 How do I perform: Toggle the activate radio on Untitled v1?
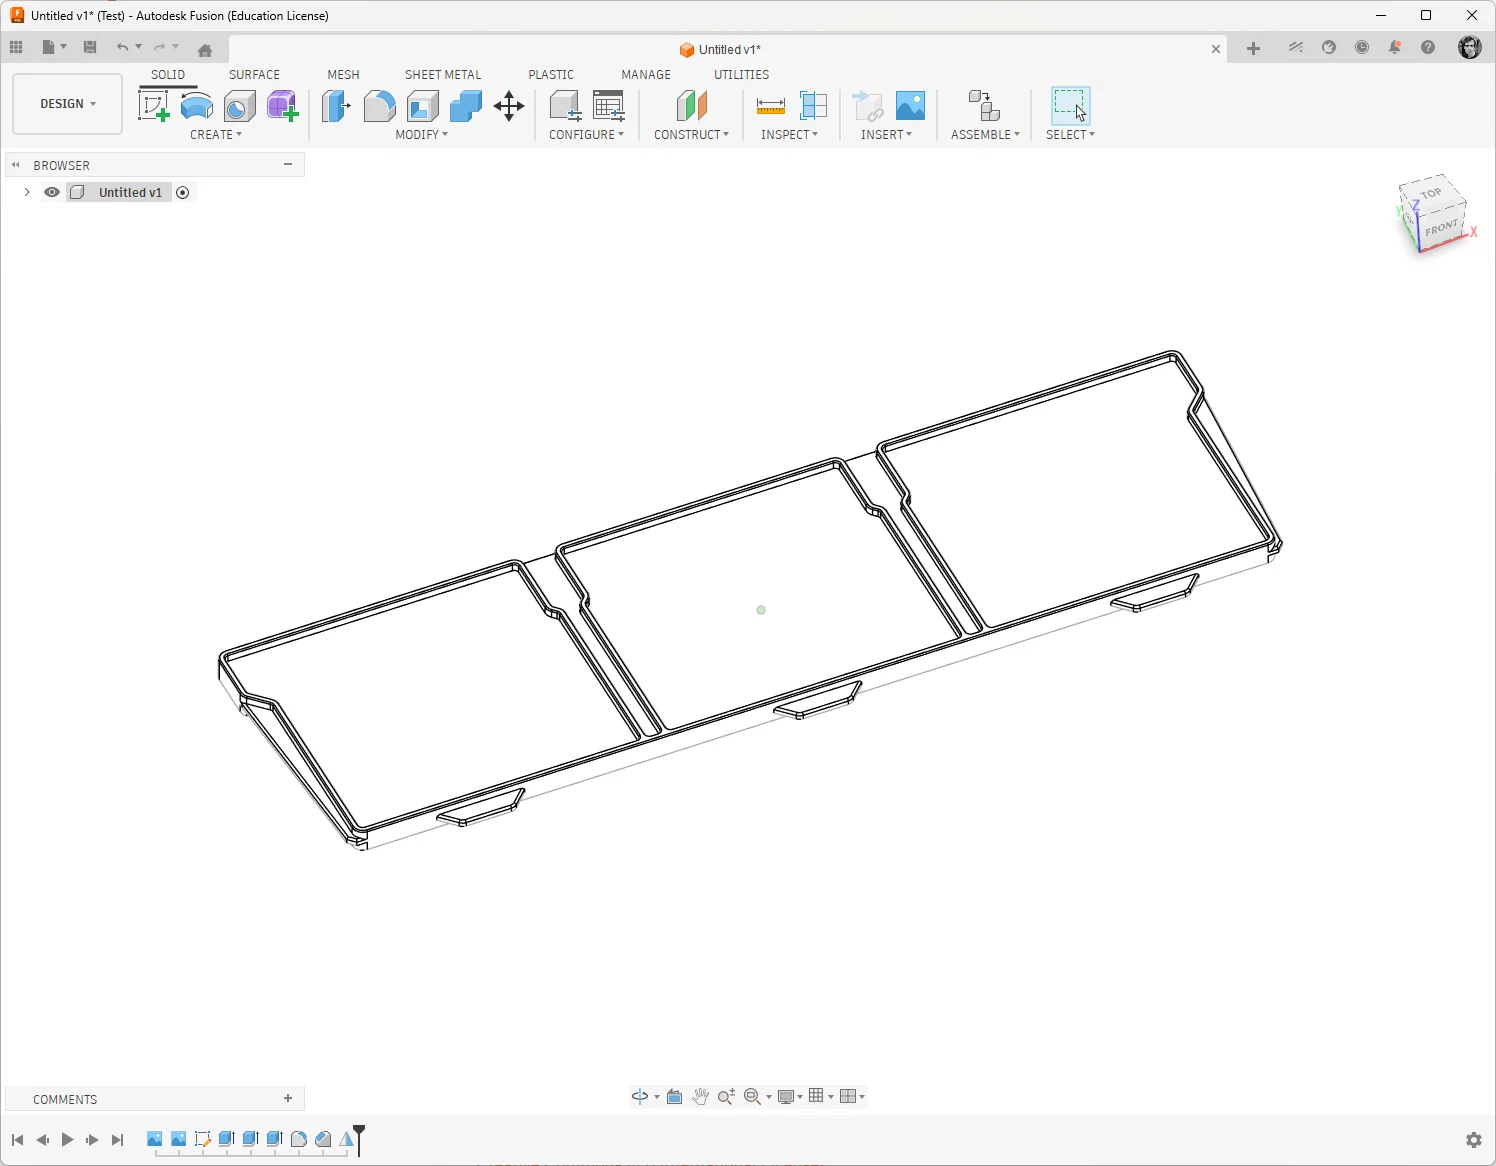coord(183,192)
